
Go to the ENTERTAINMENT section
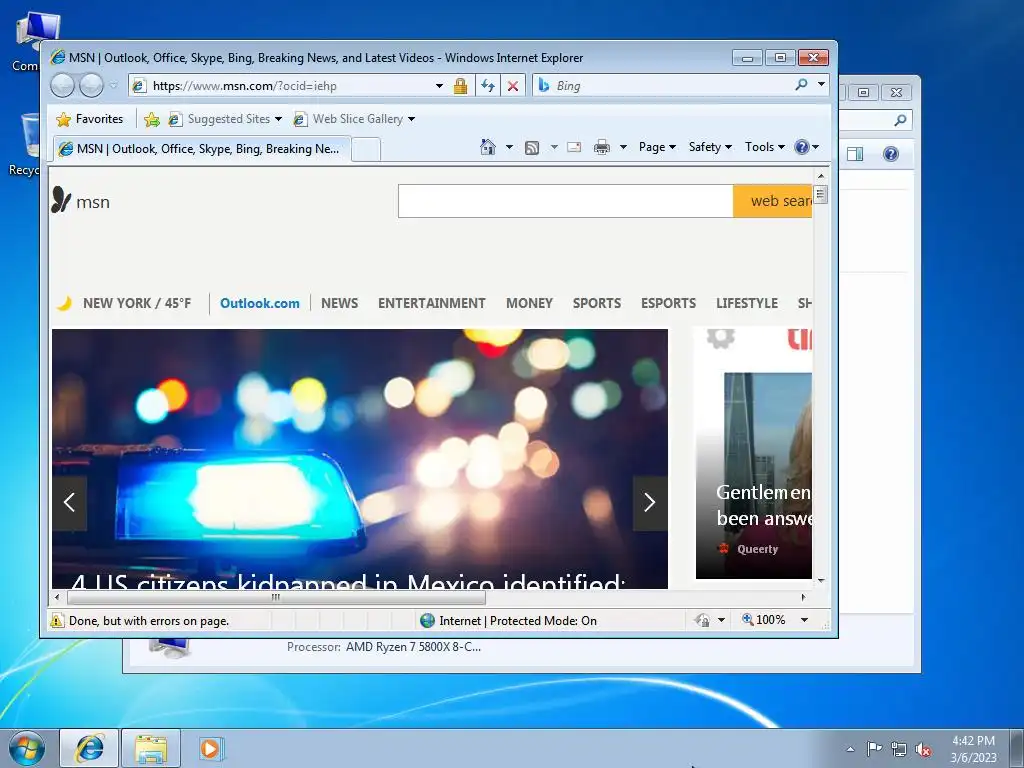point(432,303)
